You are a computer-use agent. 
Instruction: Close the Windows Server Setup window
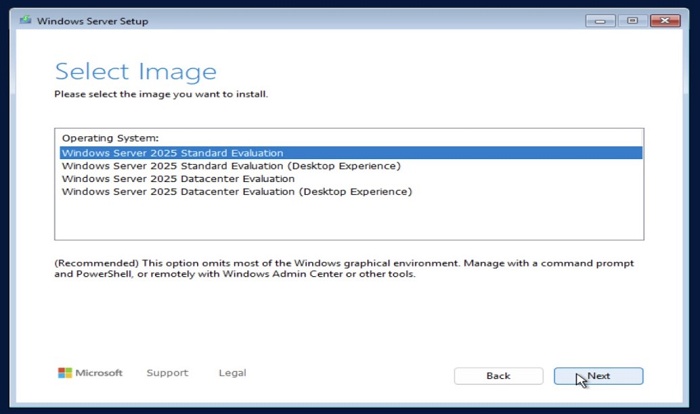(x=665, y=21)
